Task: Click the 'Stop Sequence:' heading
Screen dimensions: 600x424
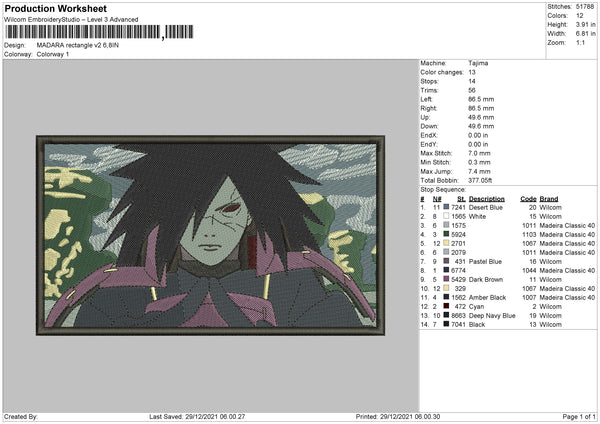Action: pos(443,189)
